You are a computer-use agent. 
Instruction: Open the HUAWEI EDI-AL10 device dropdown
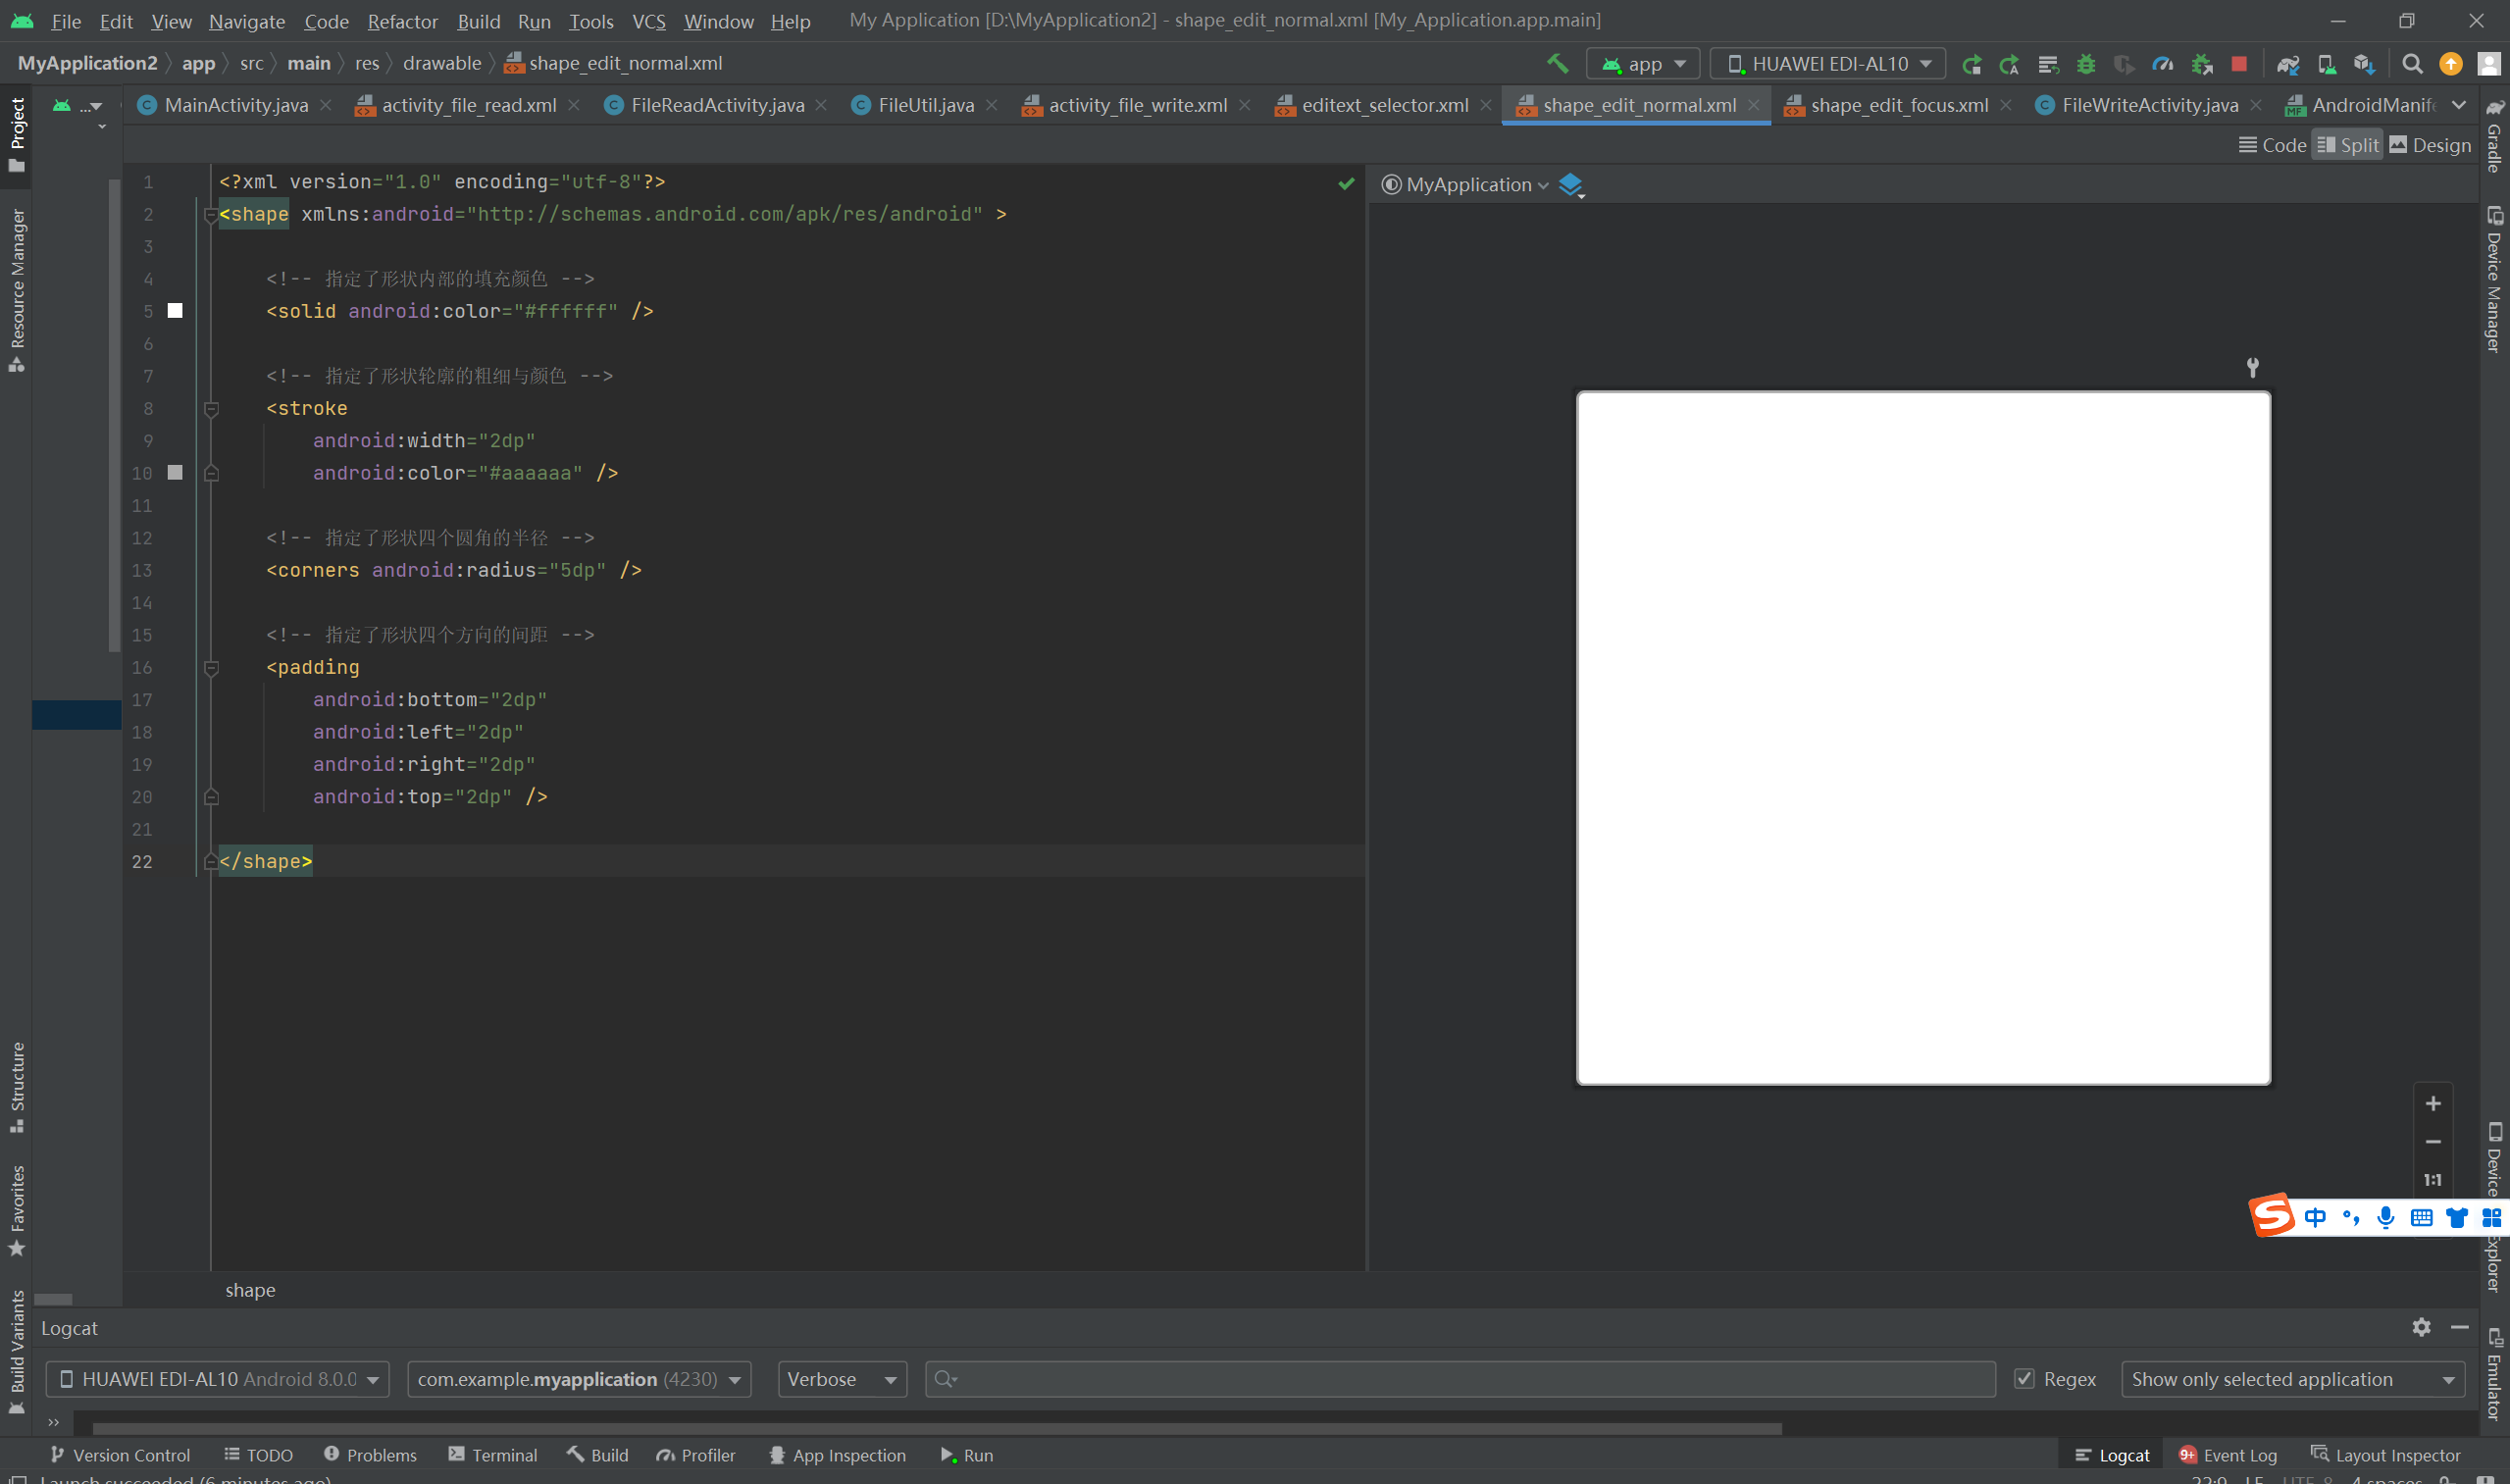[1828, 64]
